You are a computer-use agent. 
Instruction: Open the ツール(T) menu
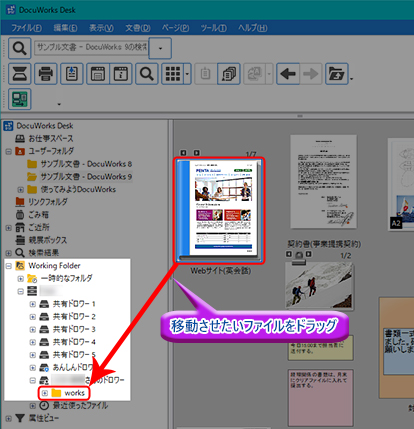pyautogui.click(x=213, y=28)
